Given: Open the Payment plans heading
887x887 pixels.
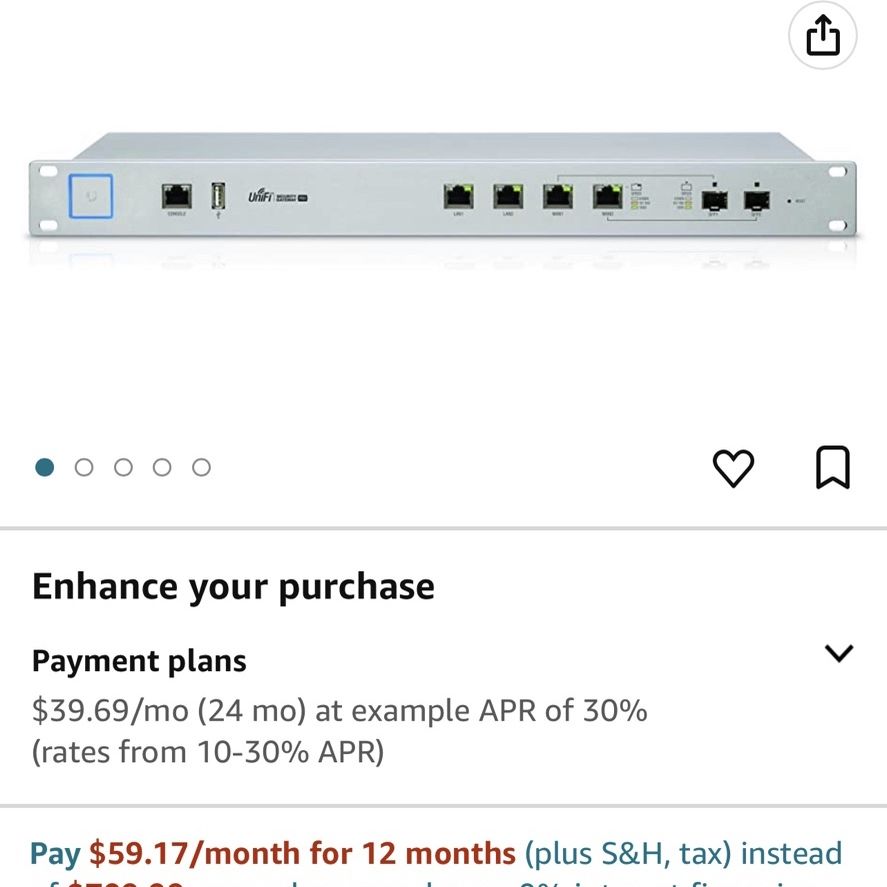Looking at the screenshot, I should point(139,661).
